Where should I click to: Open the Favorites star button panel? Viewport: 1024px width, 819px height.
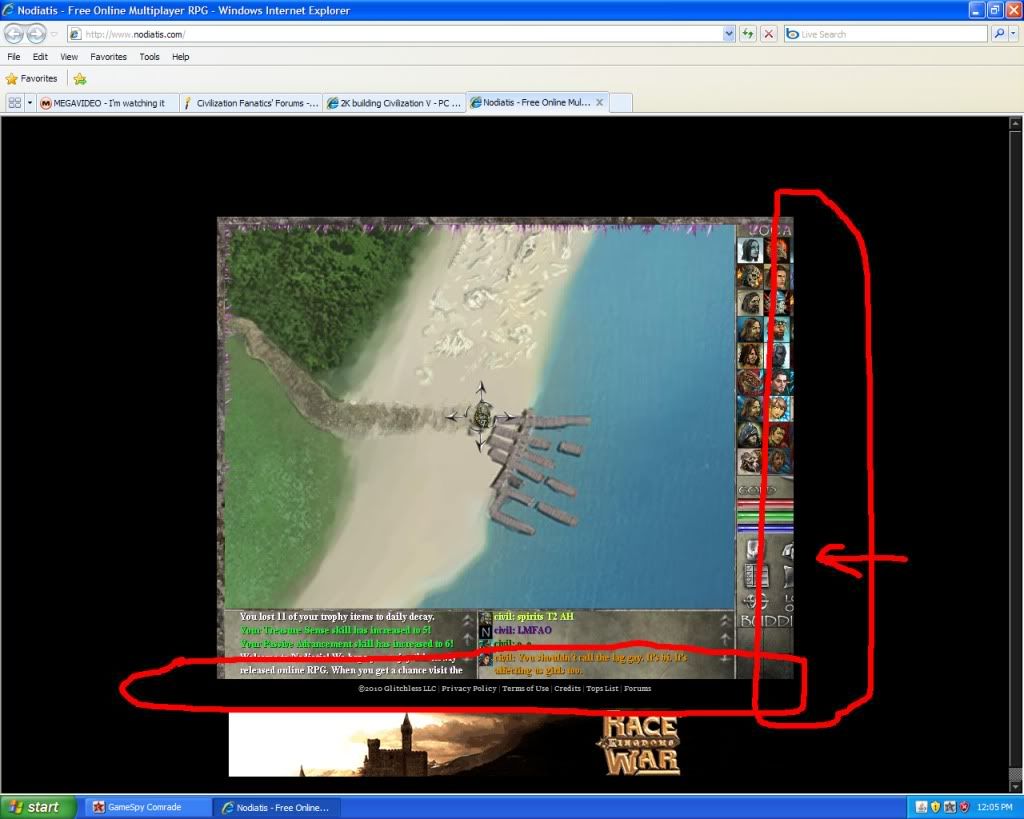[x=31, y=79]
